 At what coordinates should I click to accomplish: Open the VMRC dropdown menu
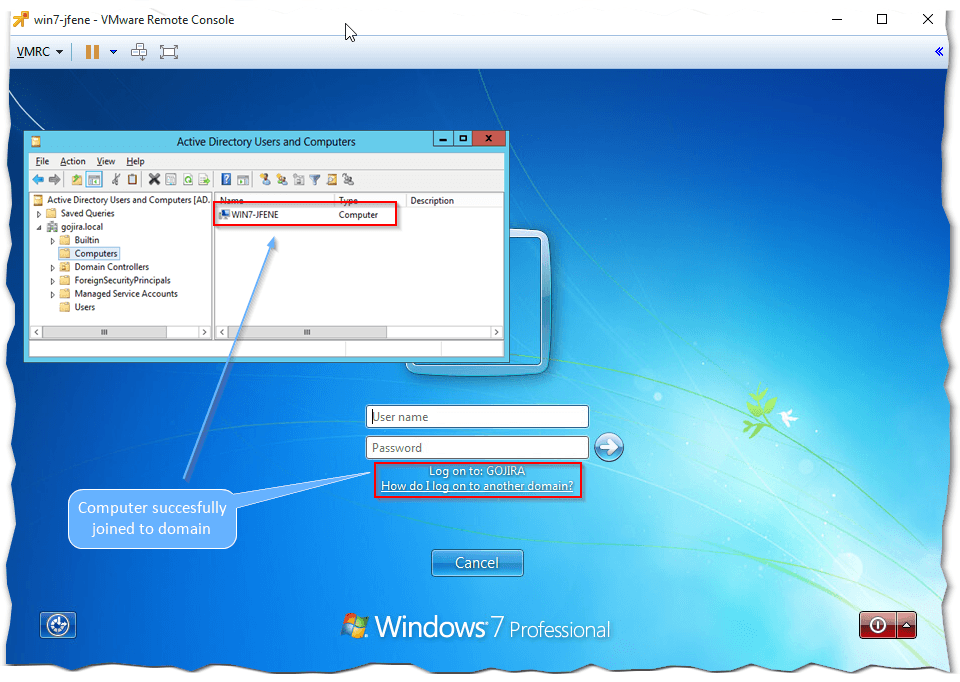(40, 52)
